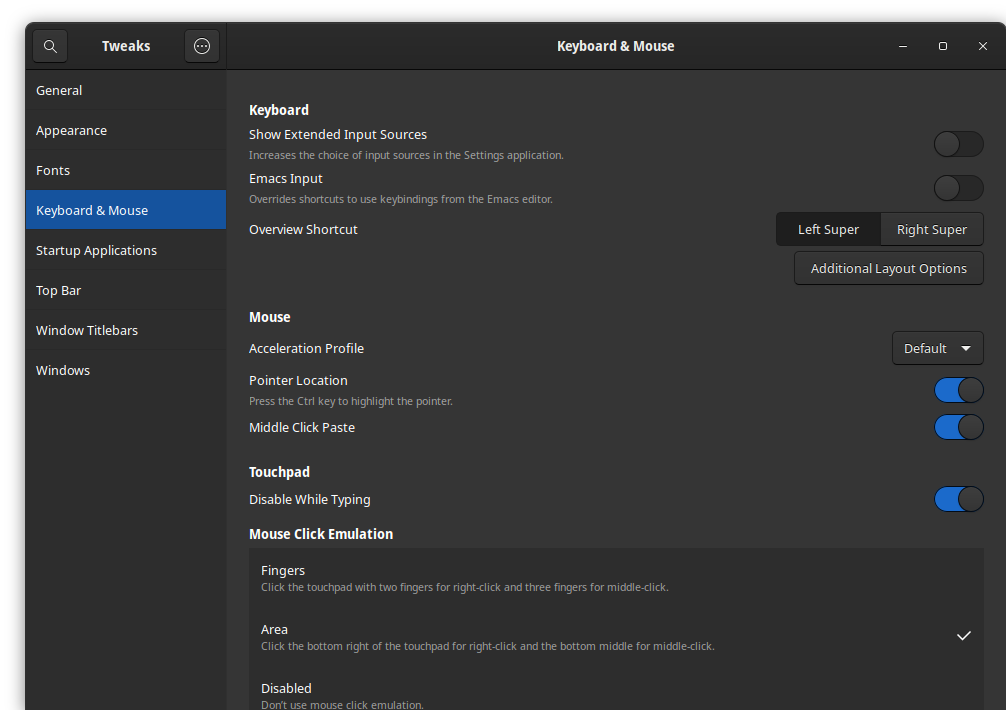The image size is (1006, 710).
Task: Disable Pointer Location highlighting
Action: point(957,390)
